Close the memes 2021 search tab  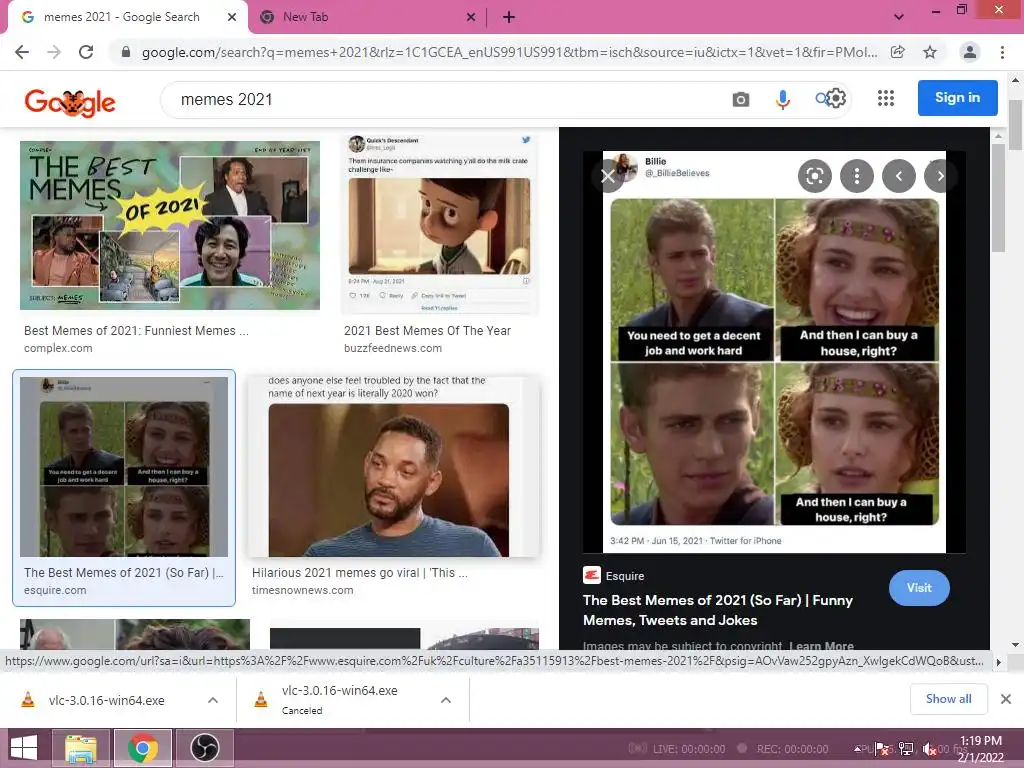[x=232, y=18]
